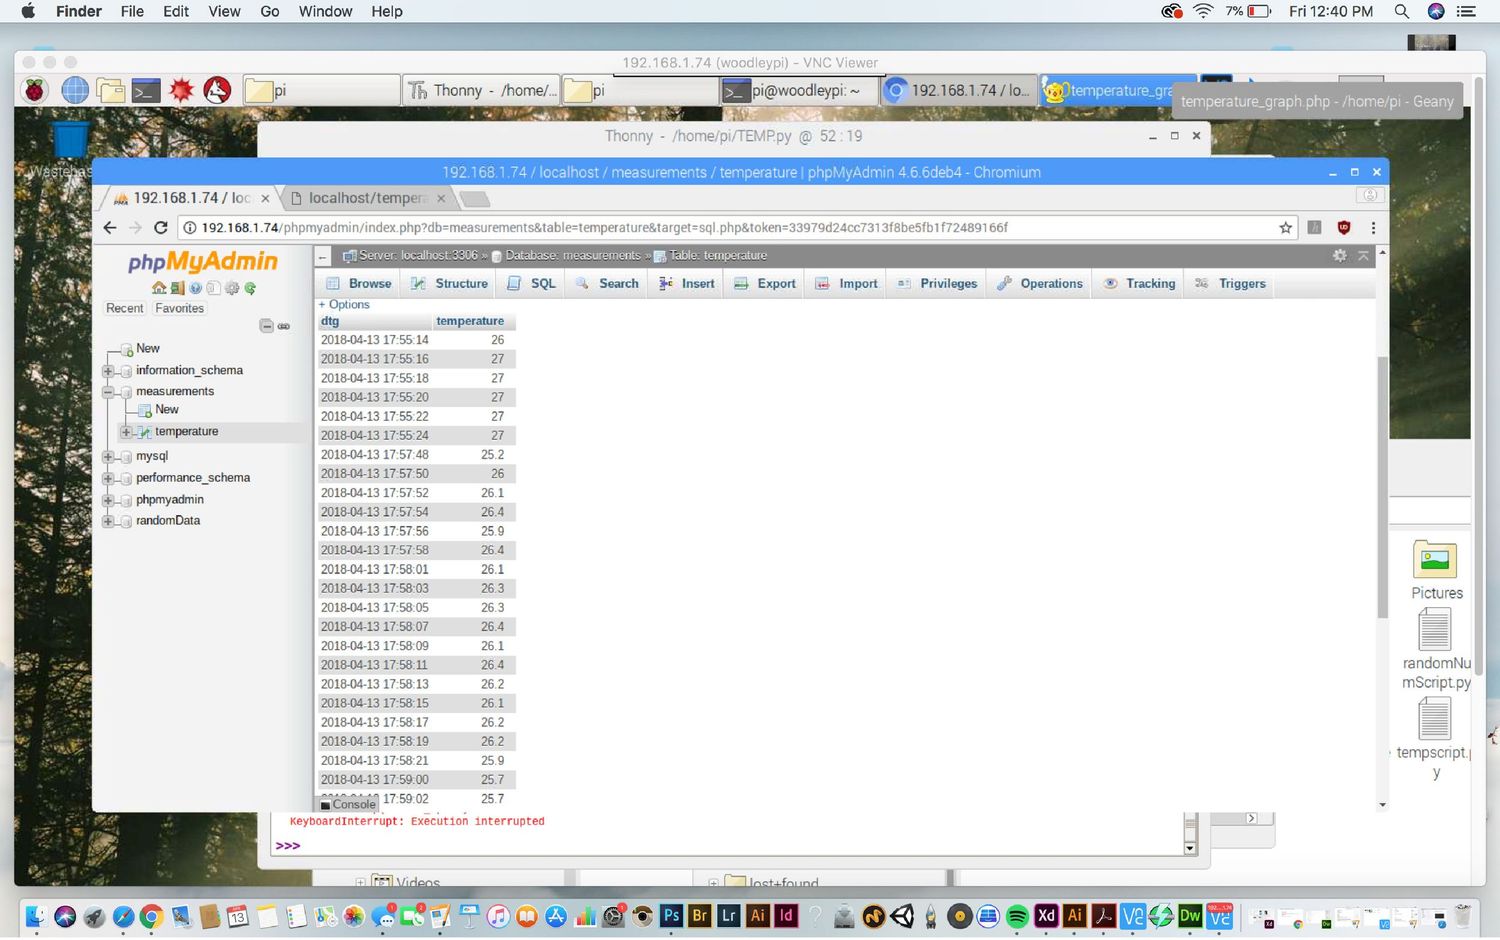Click the phpMyAdmin log out icon
The width and height of the screenshot is (1500, 940).
[177, 288]
